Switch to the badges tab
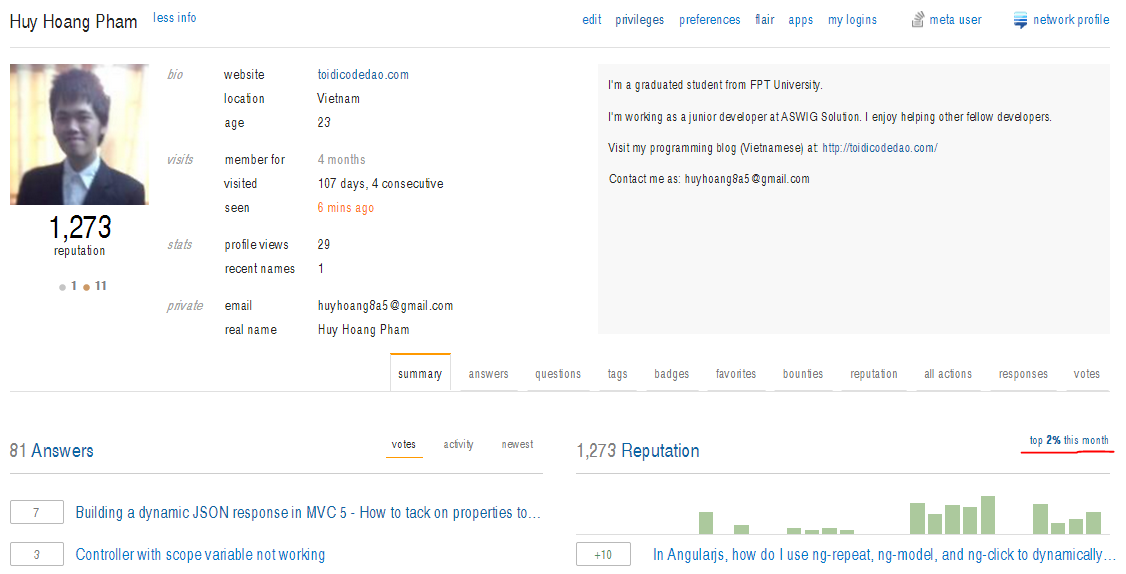The height and width of the screenshot is (574, 1126). click(671, 374)
